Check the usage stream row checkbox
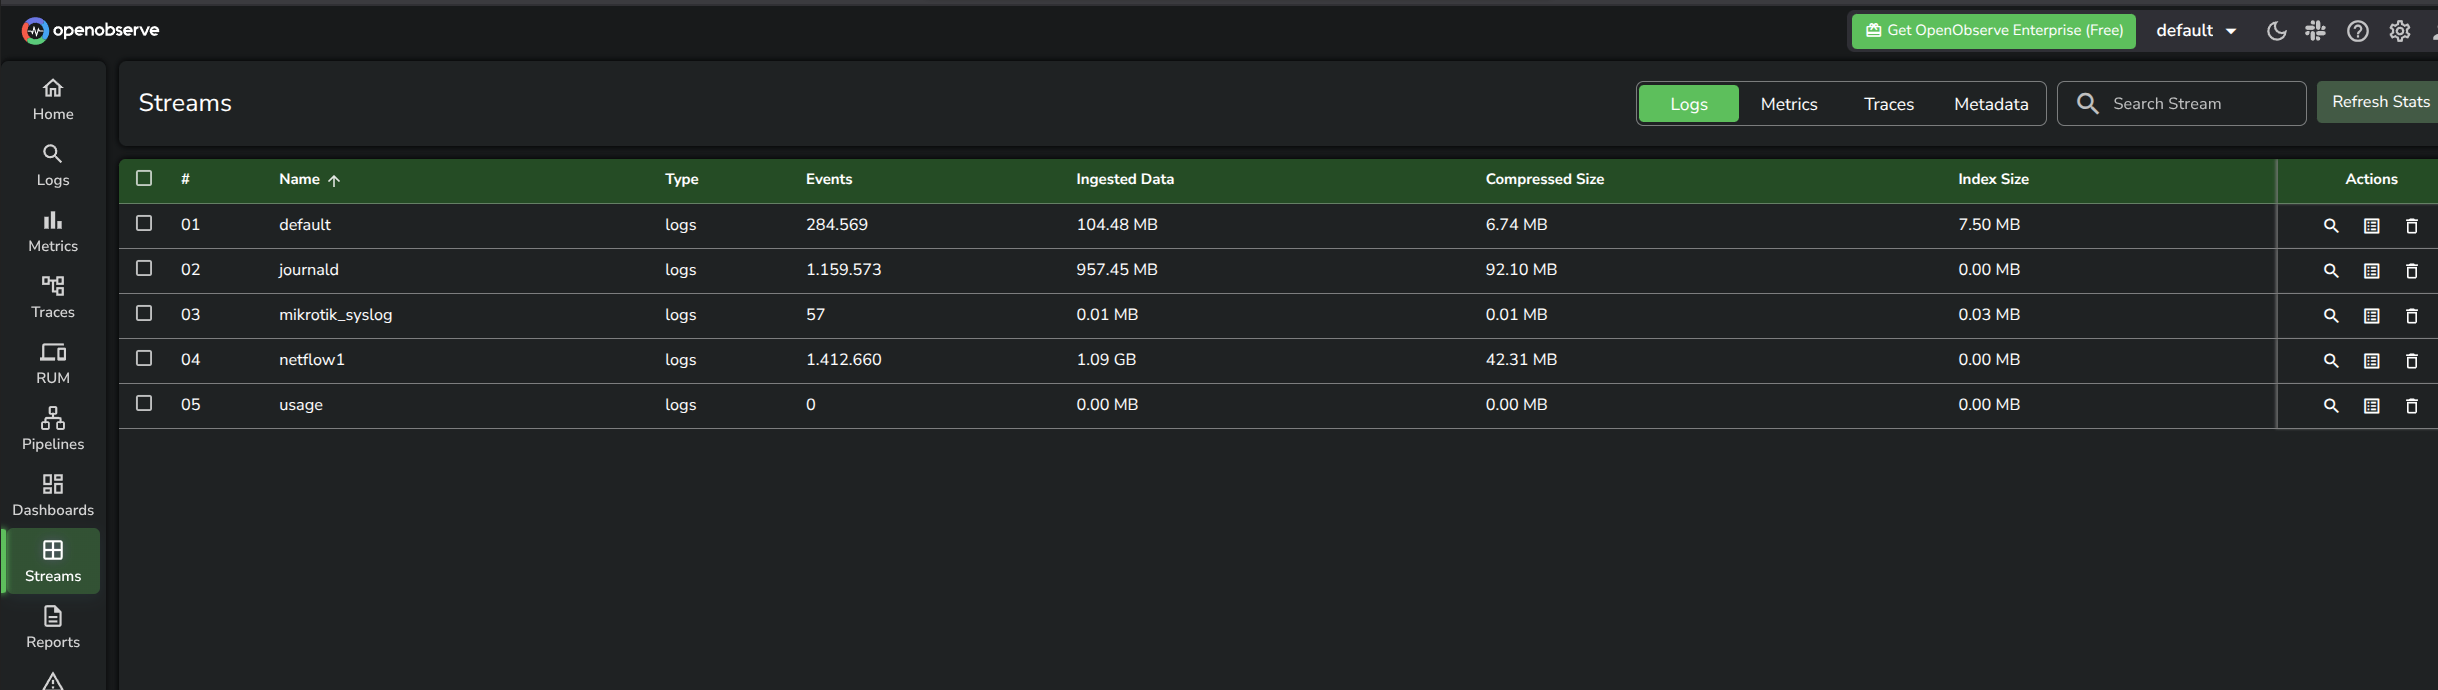 (144, 403)
